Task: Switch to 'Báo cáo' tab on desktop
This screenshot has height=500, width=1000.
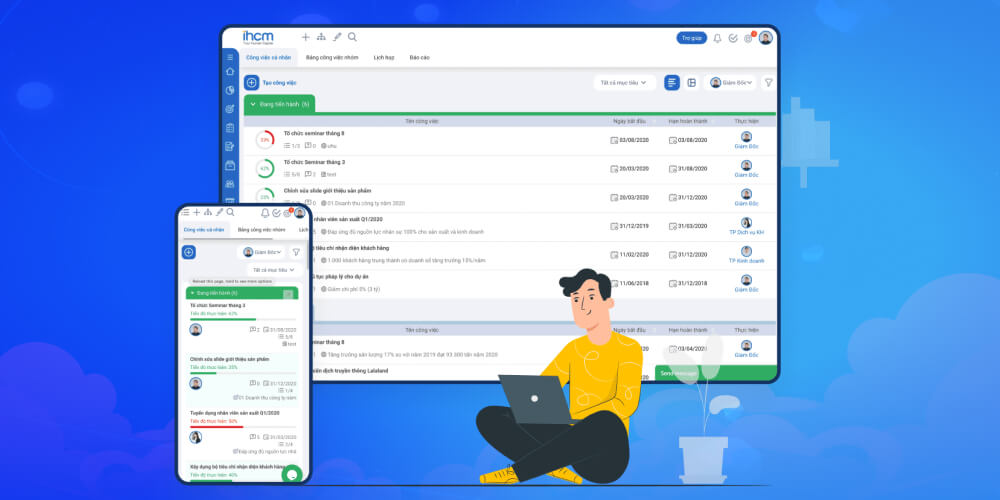Action: tap(420, 57)
